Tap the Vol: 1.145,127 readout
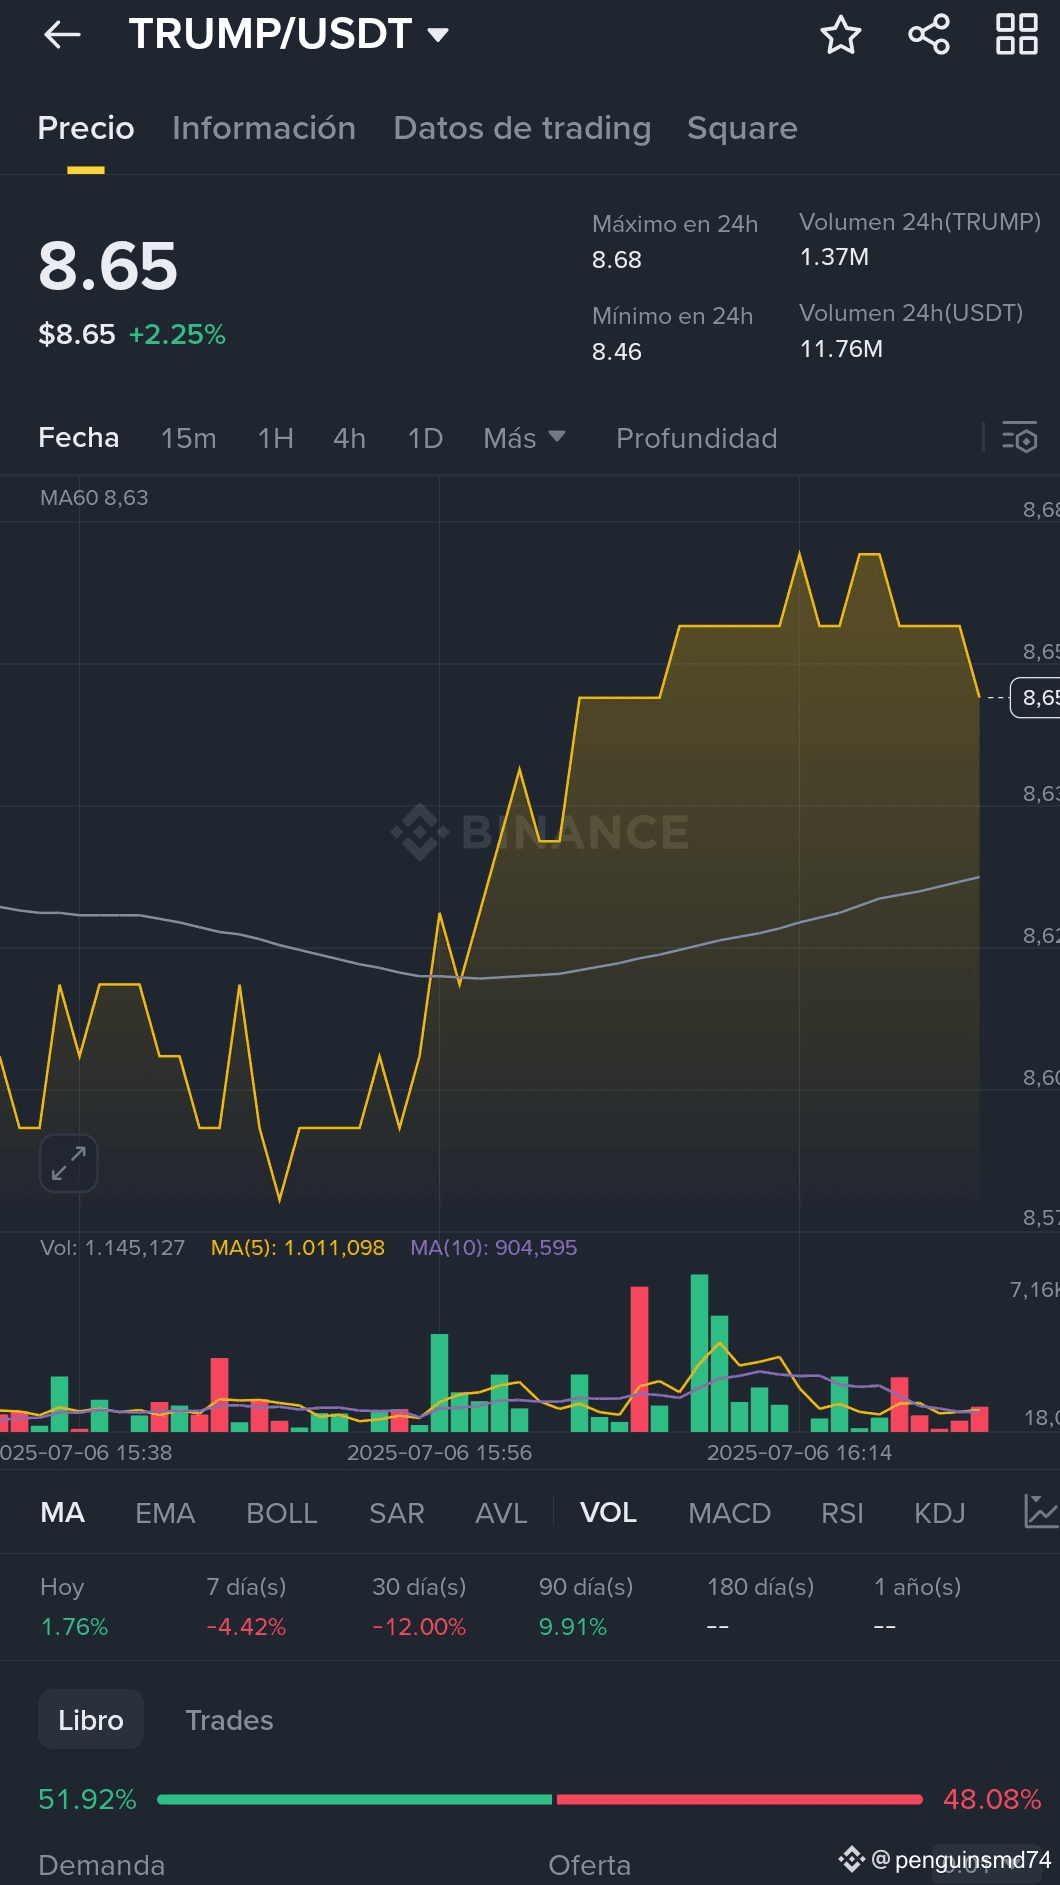This screenshot has width=1060, height=1885. [112, 1247]
